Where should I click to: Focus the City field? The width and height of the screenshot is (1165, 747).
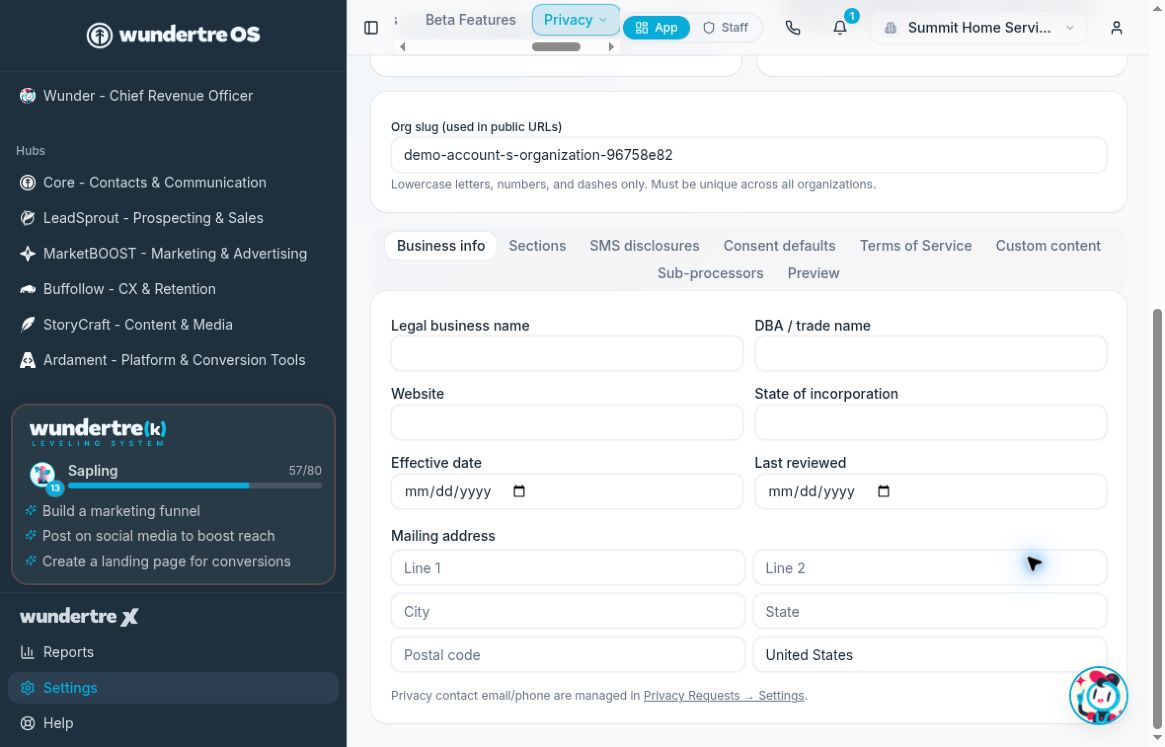(568, 612)
